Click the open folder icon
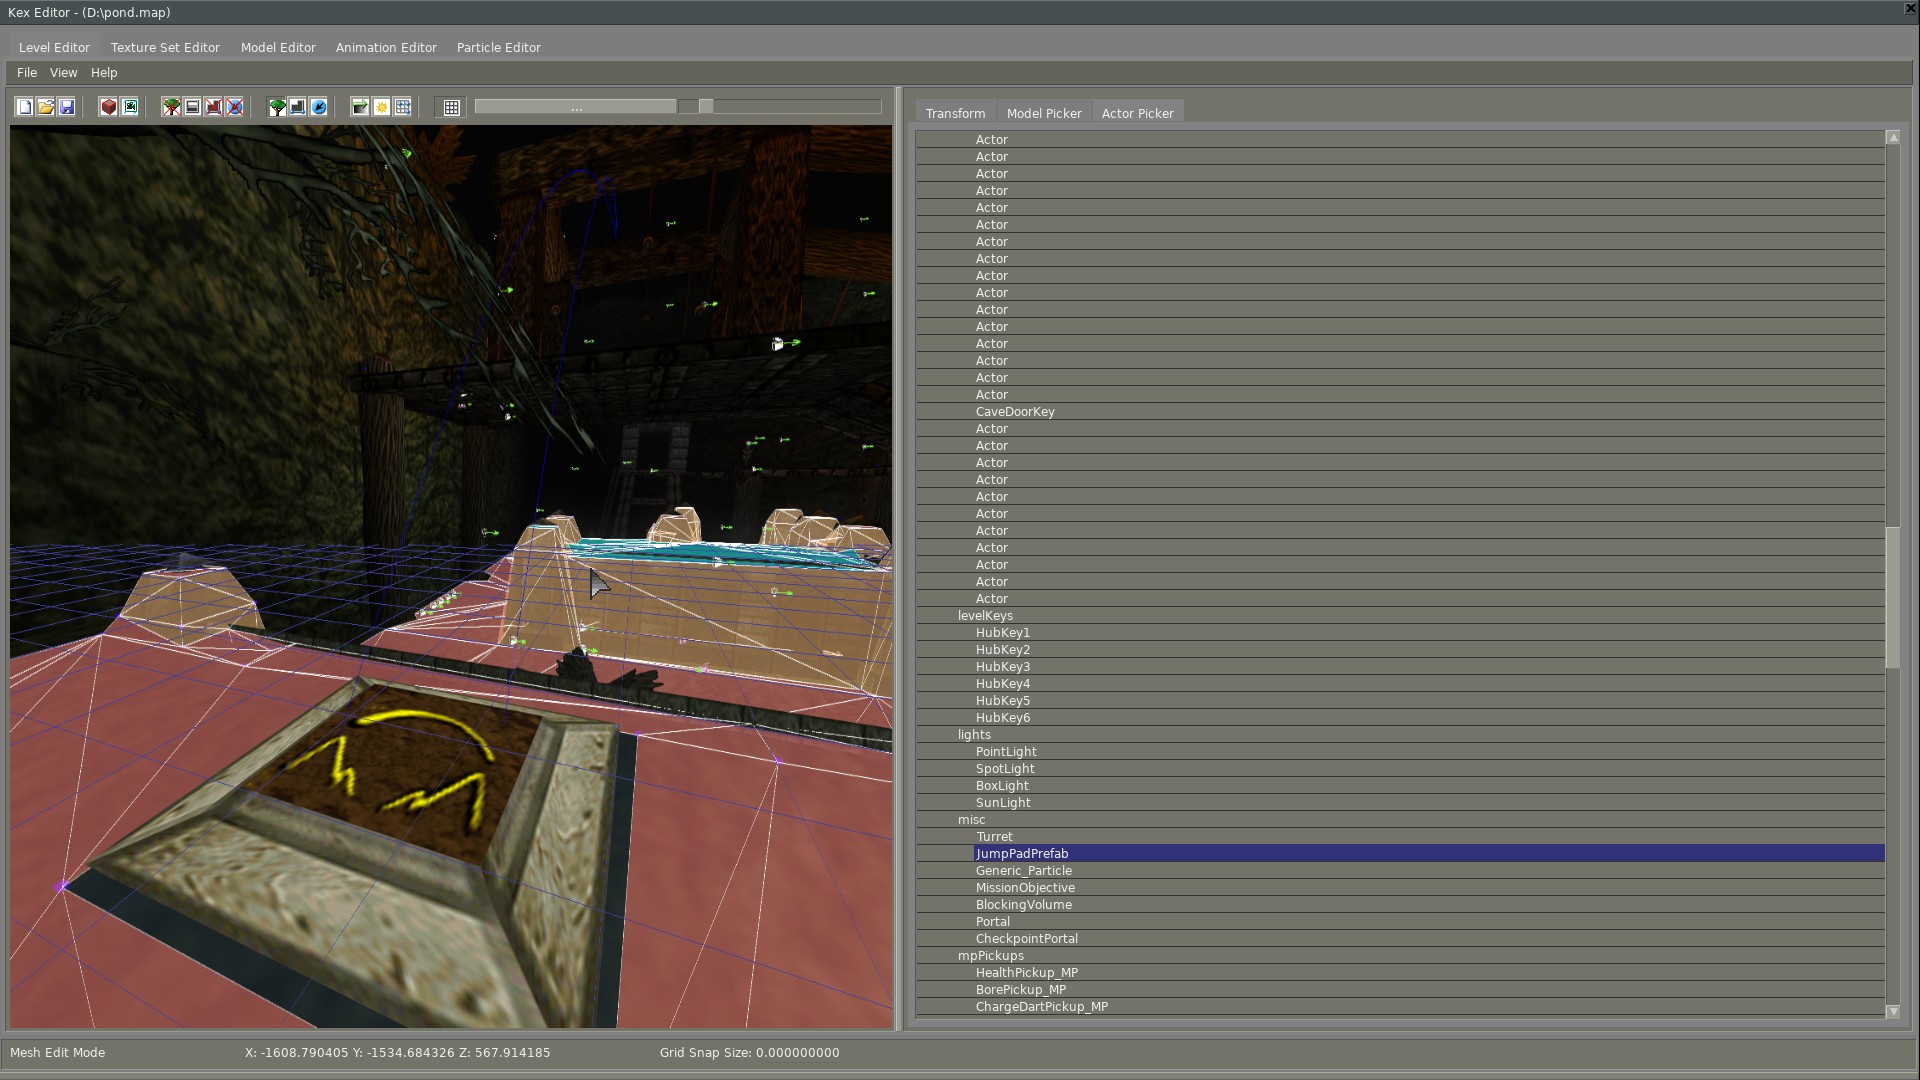The image size is (1920, 1080). pos(46,107)
